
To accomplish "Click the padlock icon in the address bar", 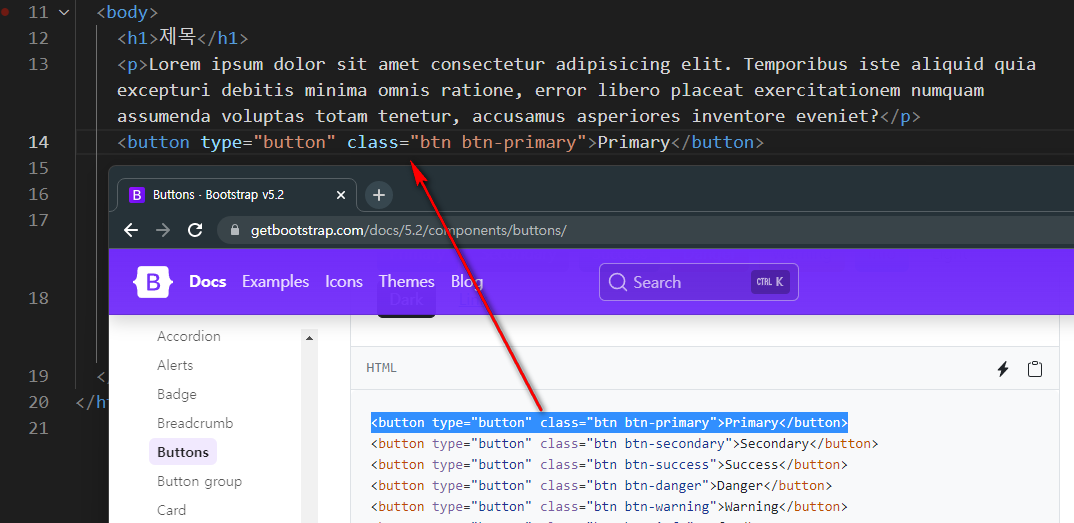I will [235, 231].
